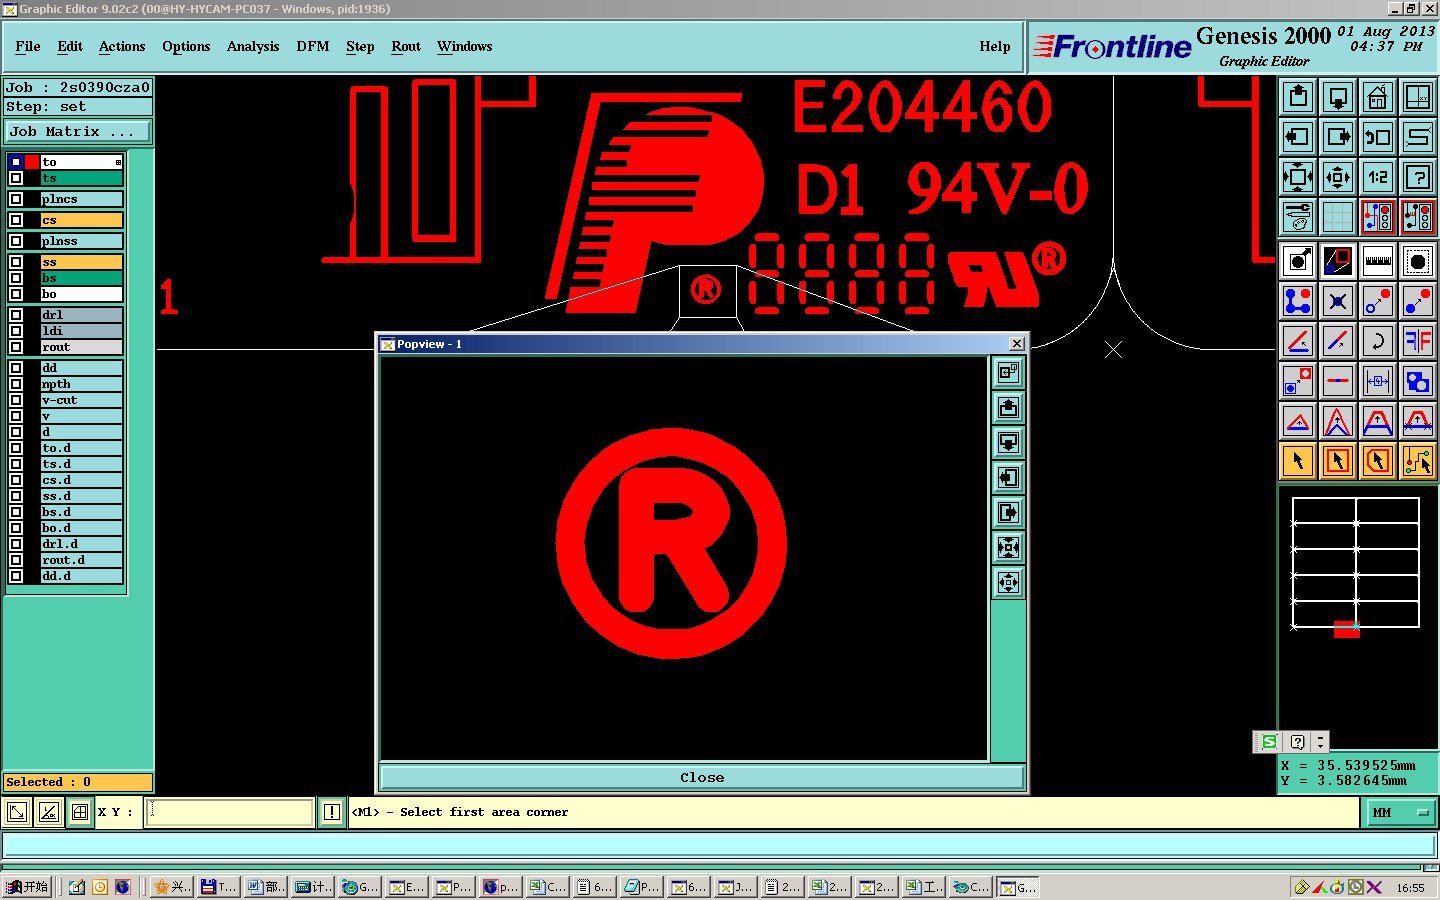Click the pan left view icon in main toolbar
Viewport: 1440px width, 900px height.
(x=1298, y=137)
